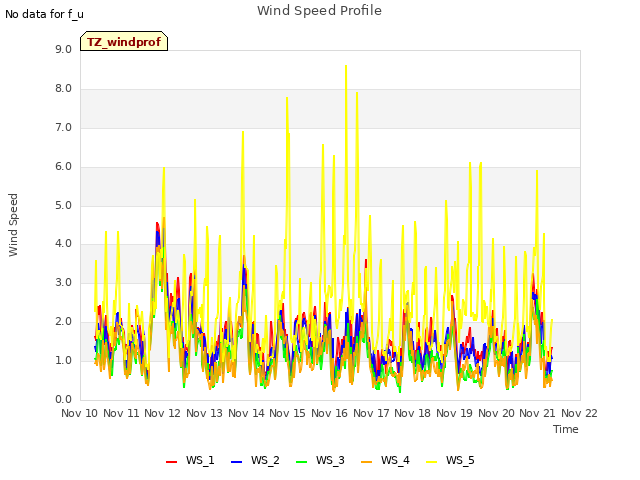
Task: Click the Nov 15 x-axis tick label
Action: [x=287, y=413]
